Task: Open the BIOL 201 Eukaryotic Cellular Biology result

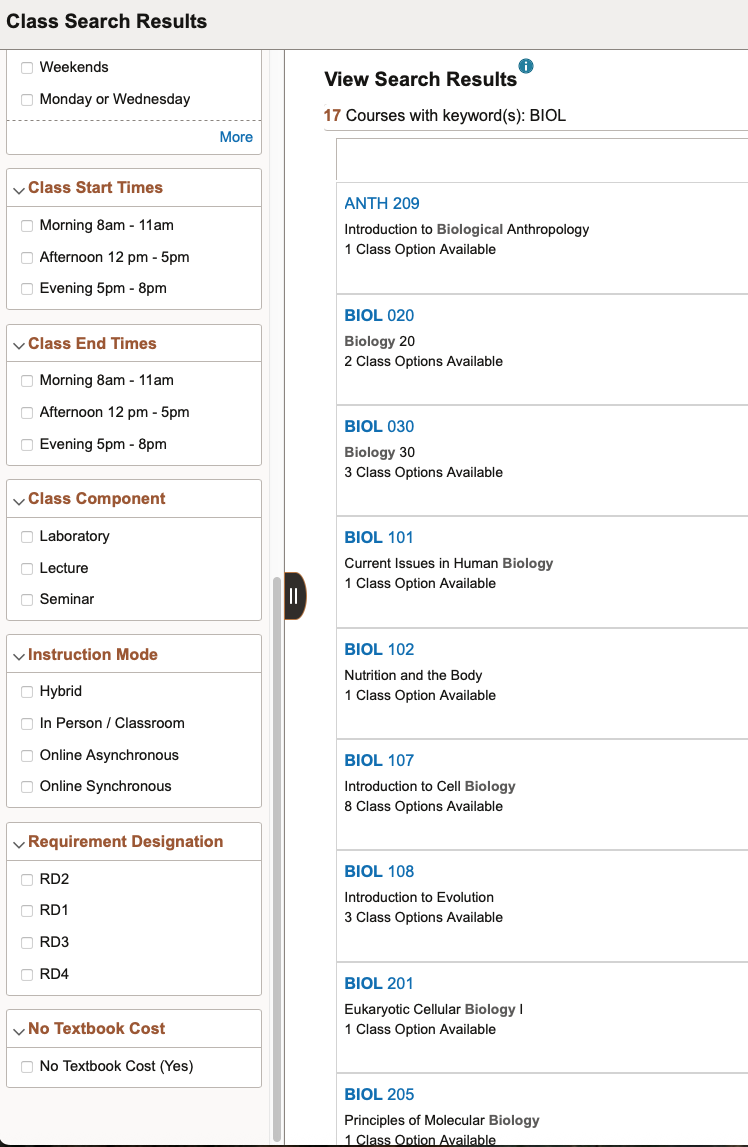Action: (379, 983)
